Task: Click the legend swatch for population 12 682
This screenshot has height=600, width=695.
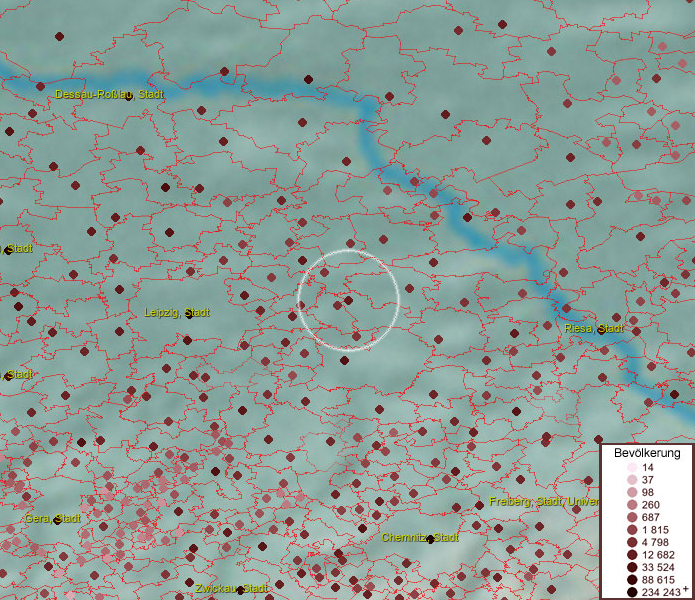Action: [632, 554]
